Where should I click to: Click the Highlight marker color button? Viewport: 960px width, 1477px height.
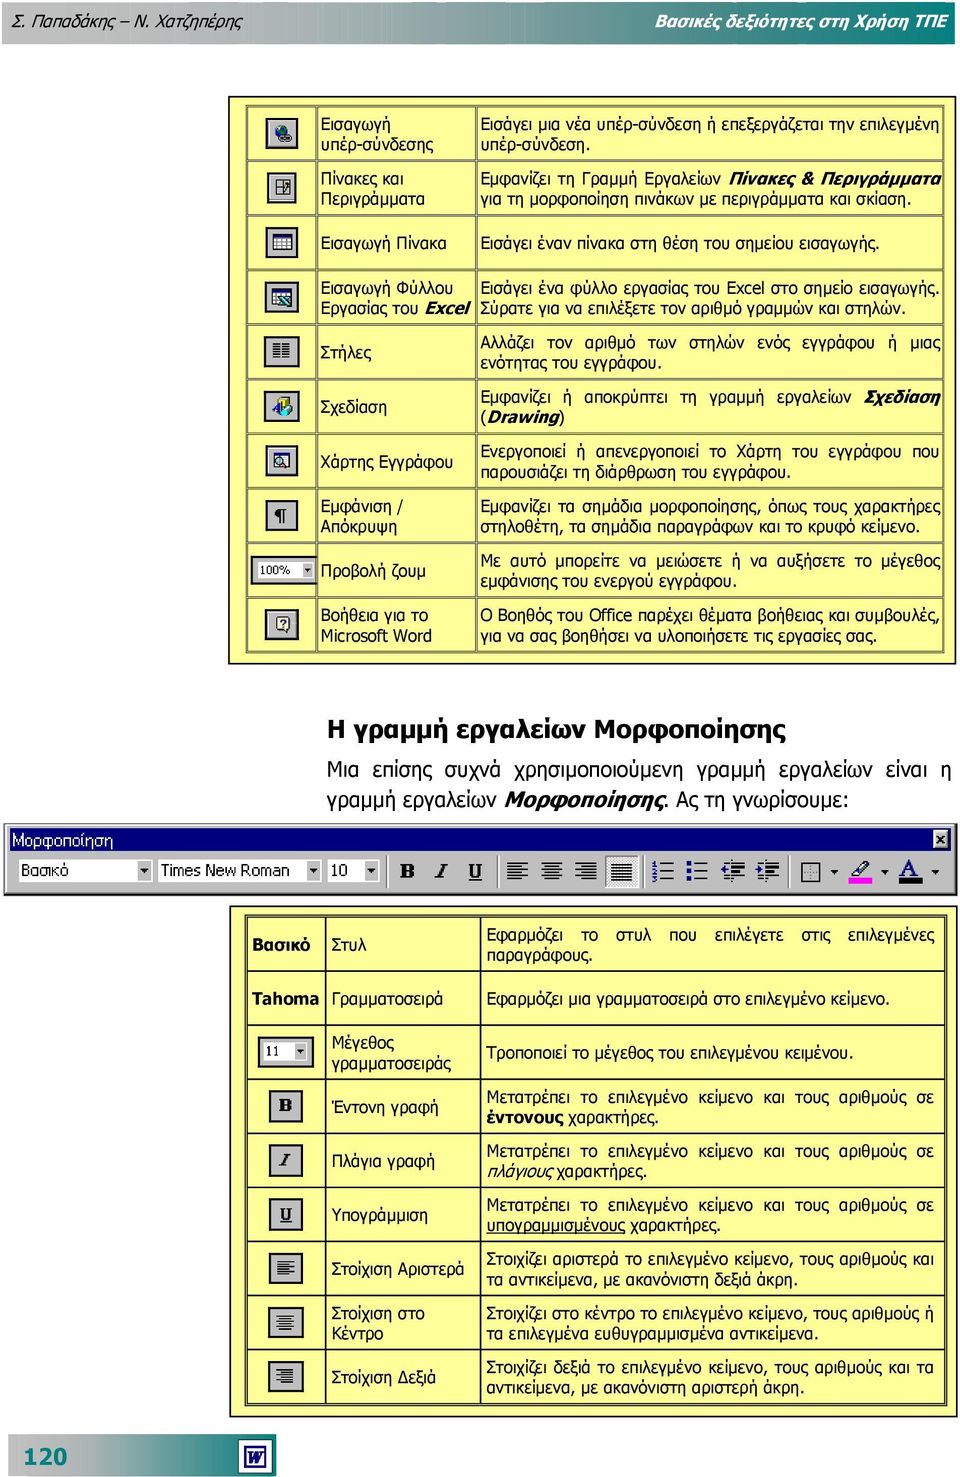point(860,871)
